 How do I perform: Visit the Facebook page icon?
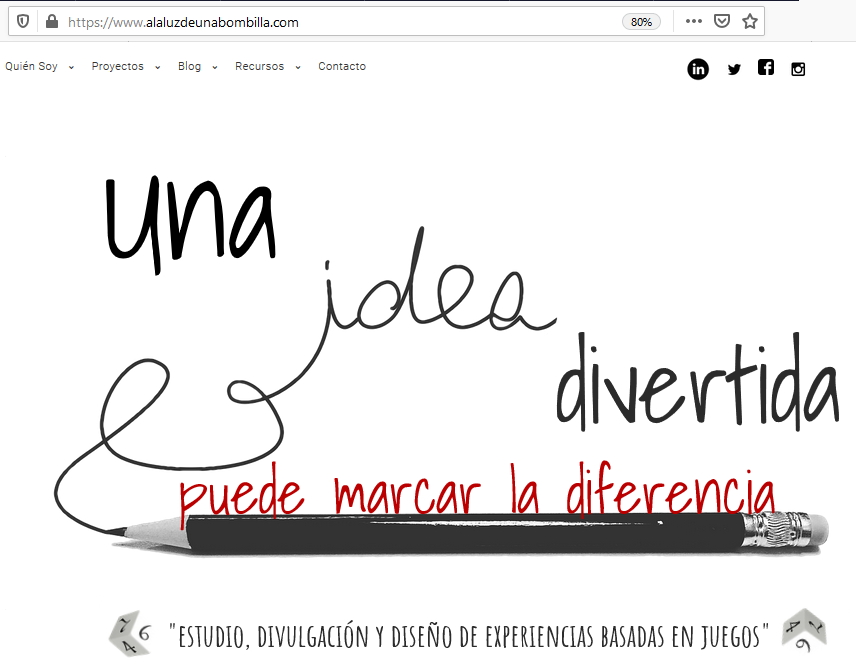766,68
